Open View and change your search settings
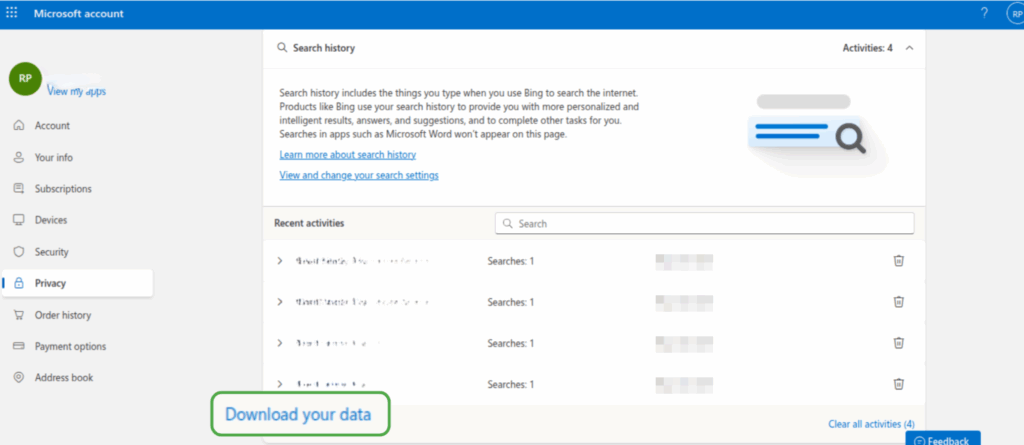The image size is (1024, 445). coord(358,175)
